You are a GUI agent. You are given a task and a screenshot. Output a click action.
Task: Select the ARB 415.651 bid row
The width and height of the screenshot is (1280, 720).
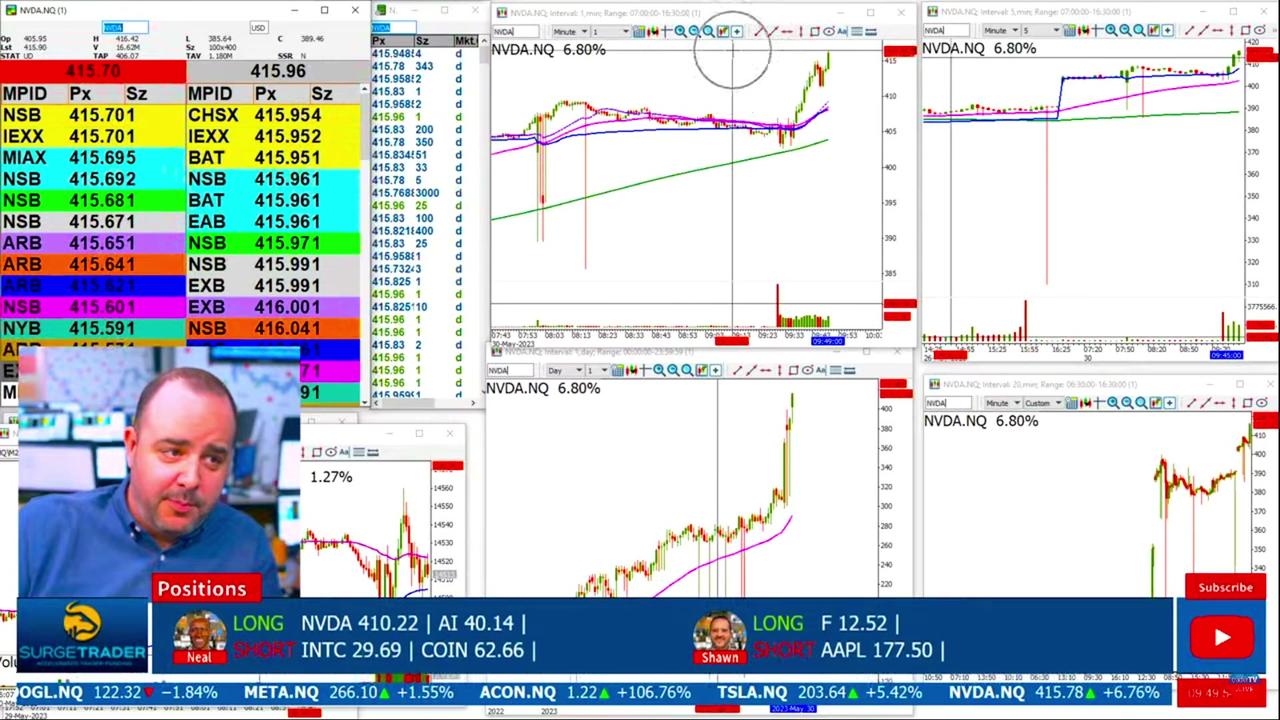tap(92, 243)
